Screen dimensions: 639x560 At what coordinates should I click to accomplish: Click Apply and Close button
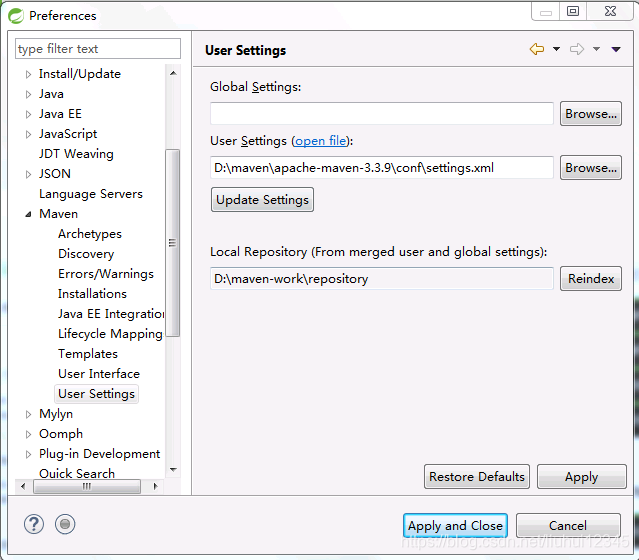455,525
